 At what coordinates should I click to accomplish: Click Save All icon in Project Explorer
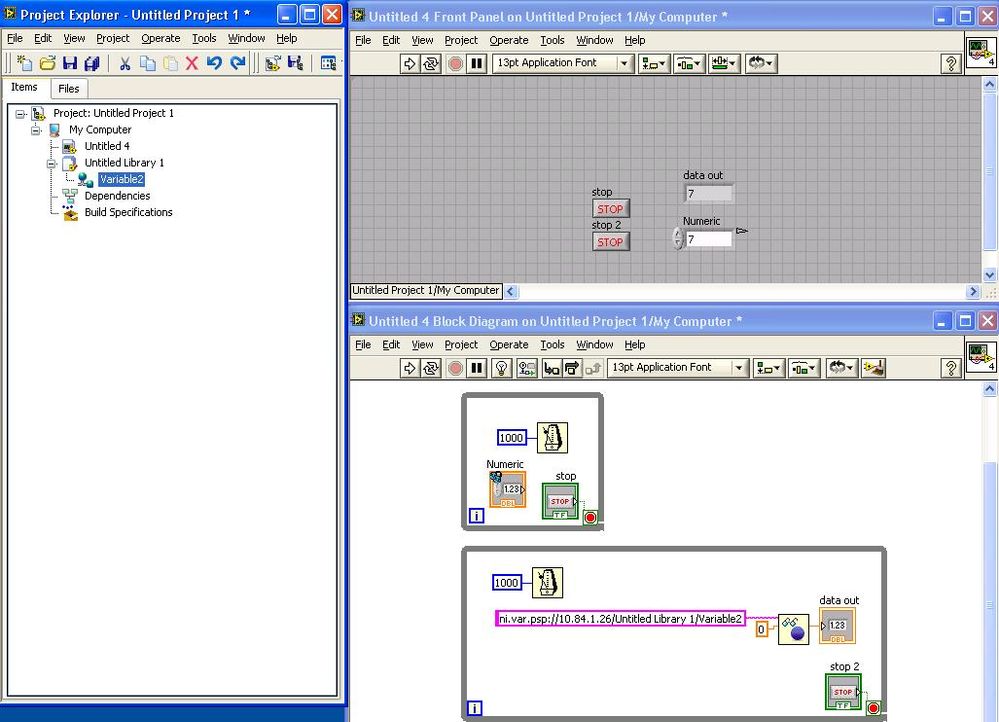[92, 63]
